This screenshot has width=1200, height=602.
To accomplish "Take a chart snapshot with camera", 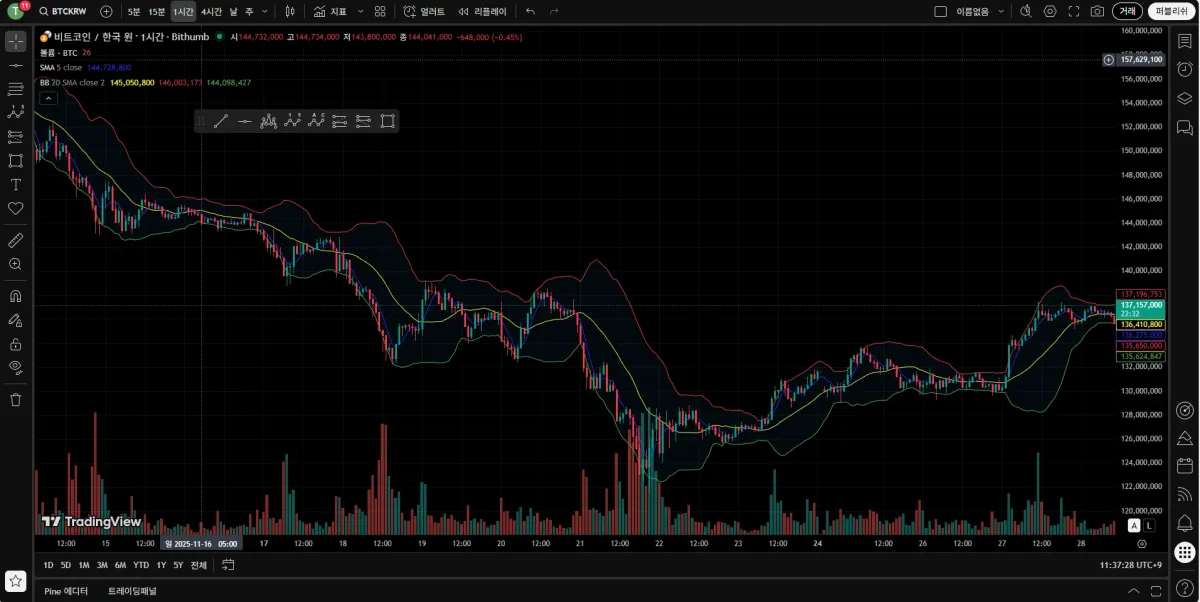I will (1097, 11).
